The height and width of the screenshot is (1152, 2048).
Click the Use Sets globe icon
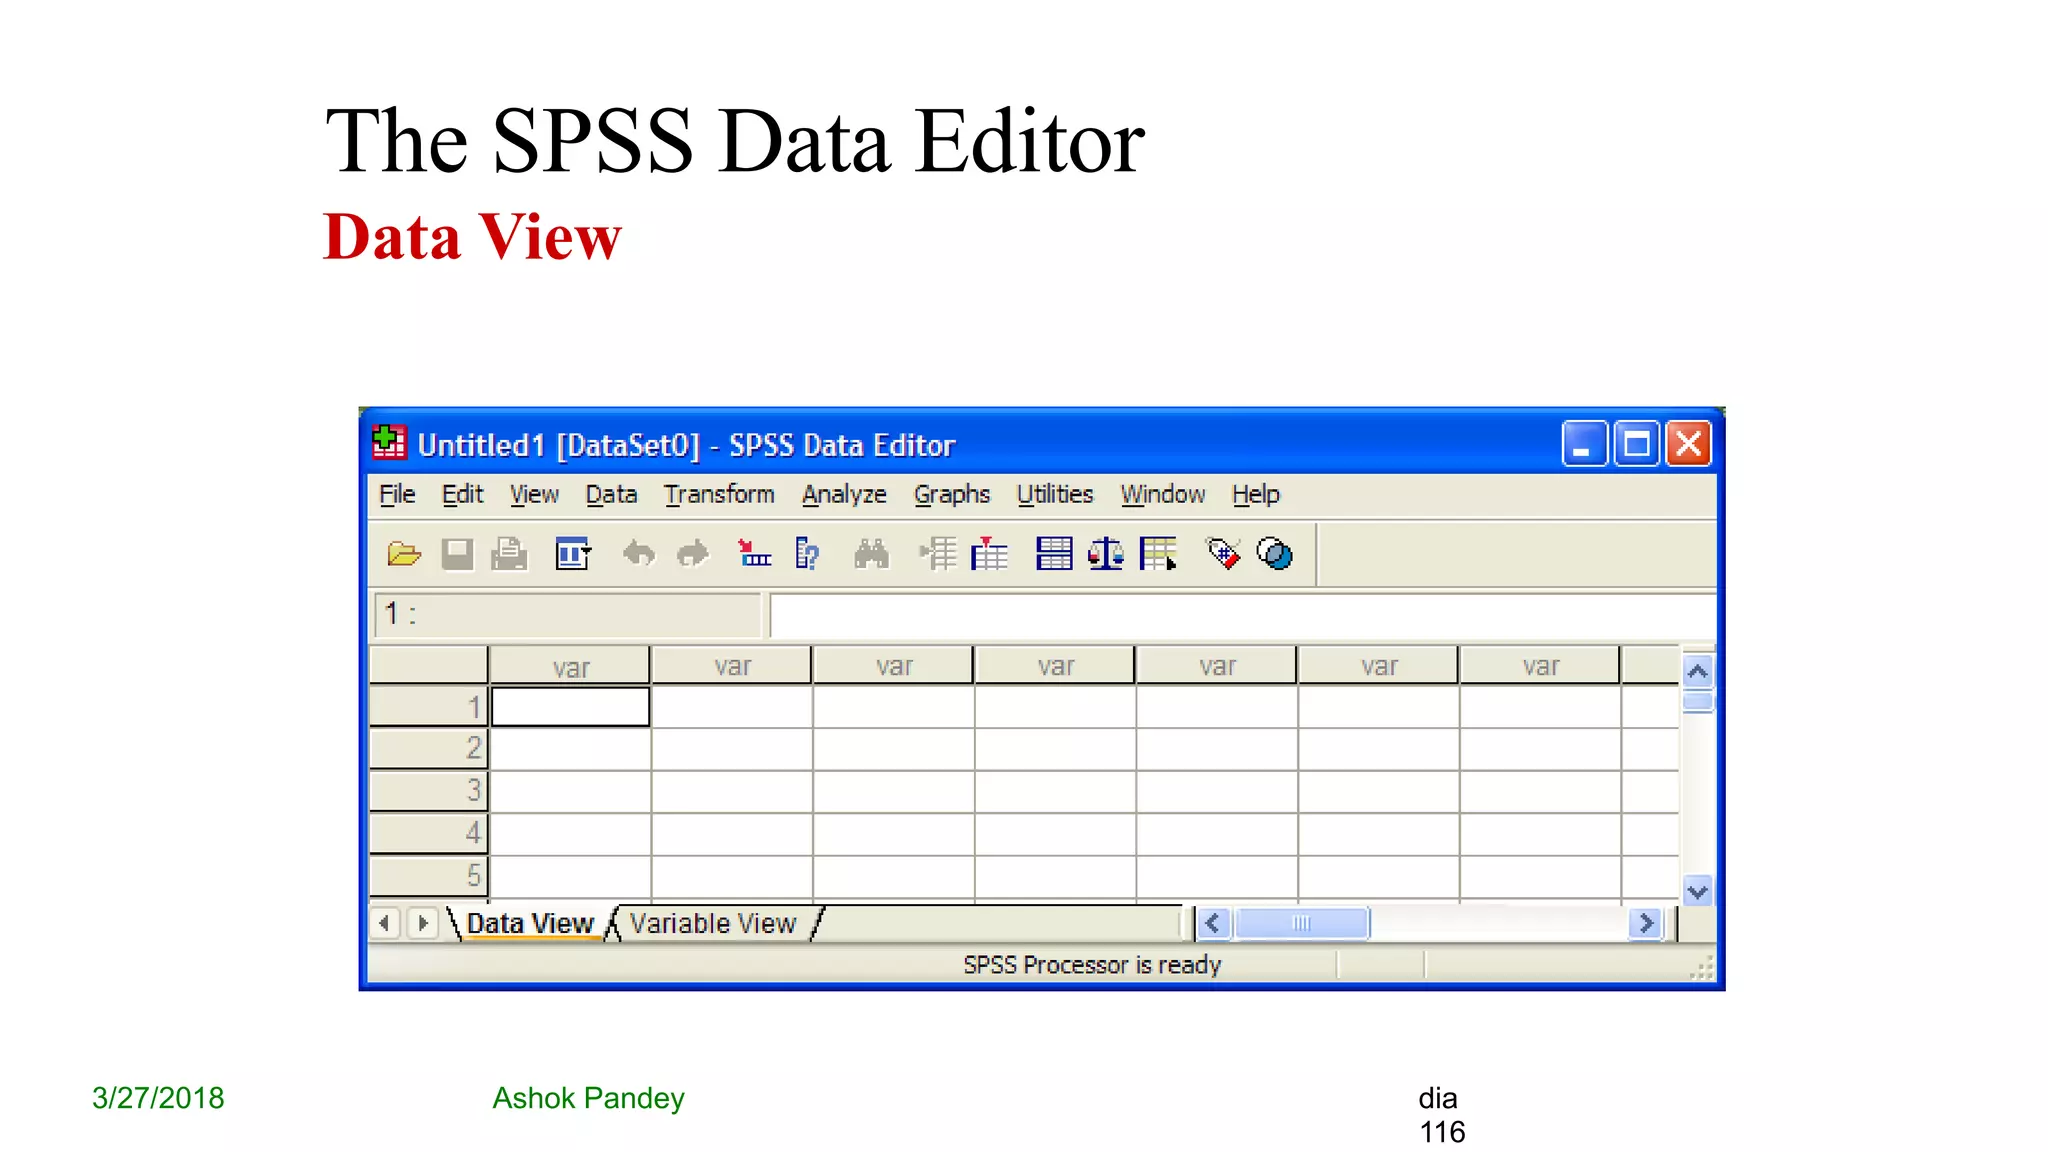(x=1275, y=554)
